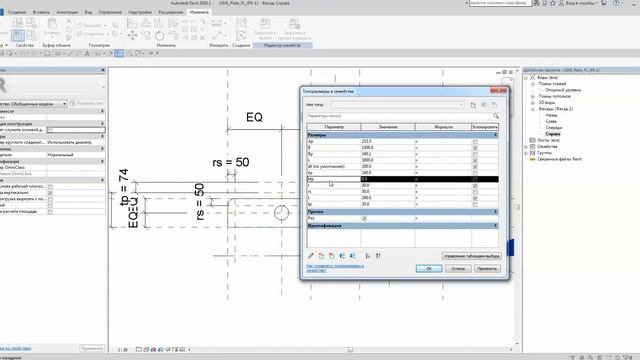
Task: Open the Надстройки ribbon tab
Action: click(x=140, y=12)
